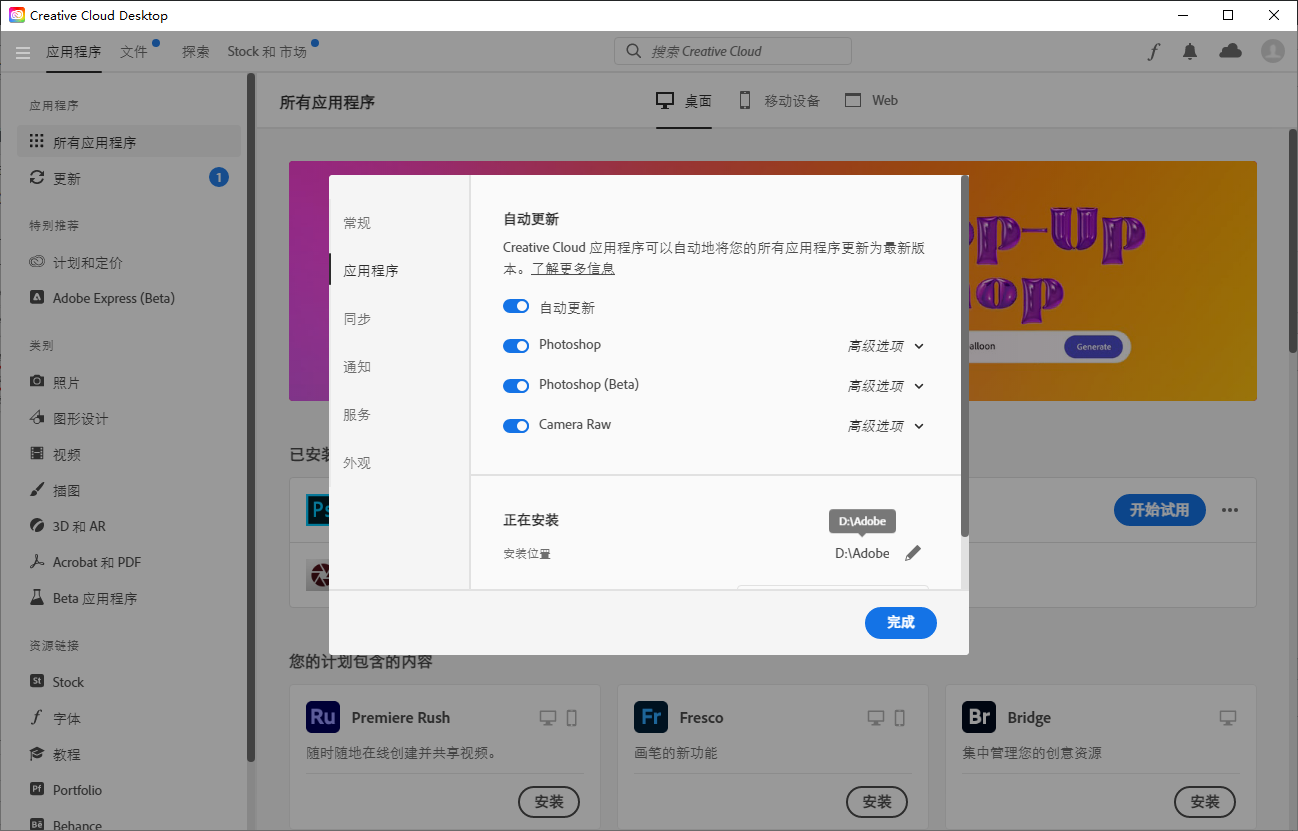Screen dimensions: 1298x831
Task: Expand 高级选项 for Photoshop
Action: coord(886,346)
